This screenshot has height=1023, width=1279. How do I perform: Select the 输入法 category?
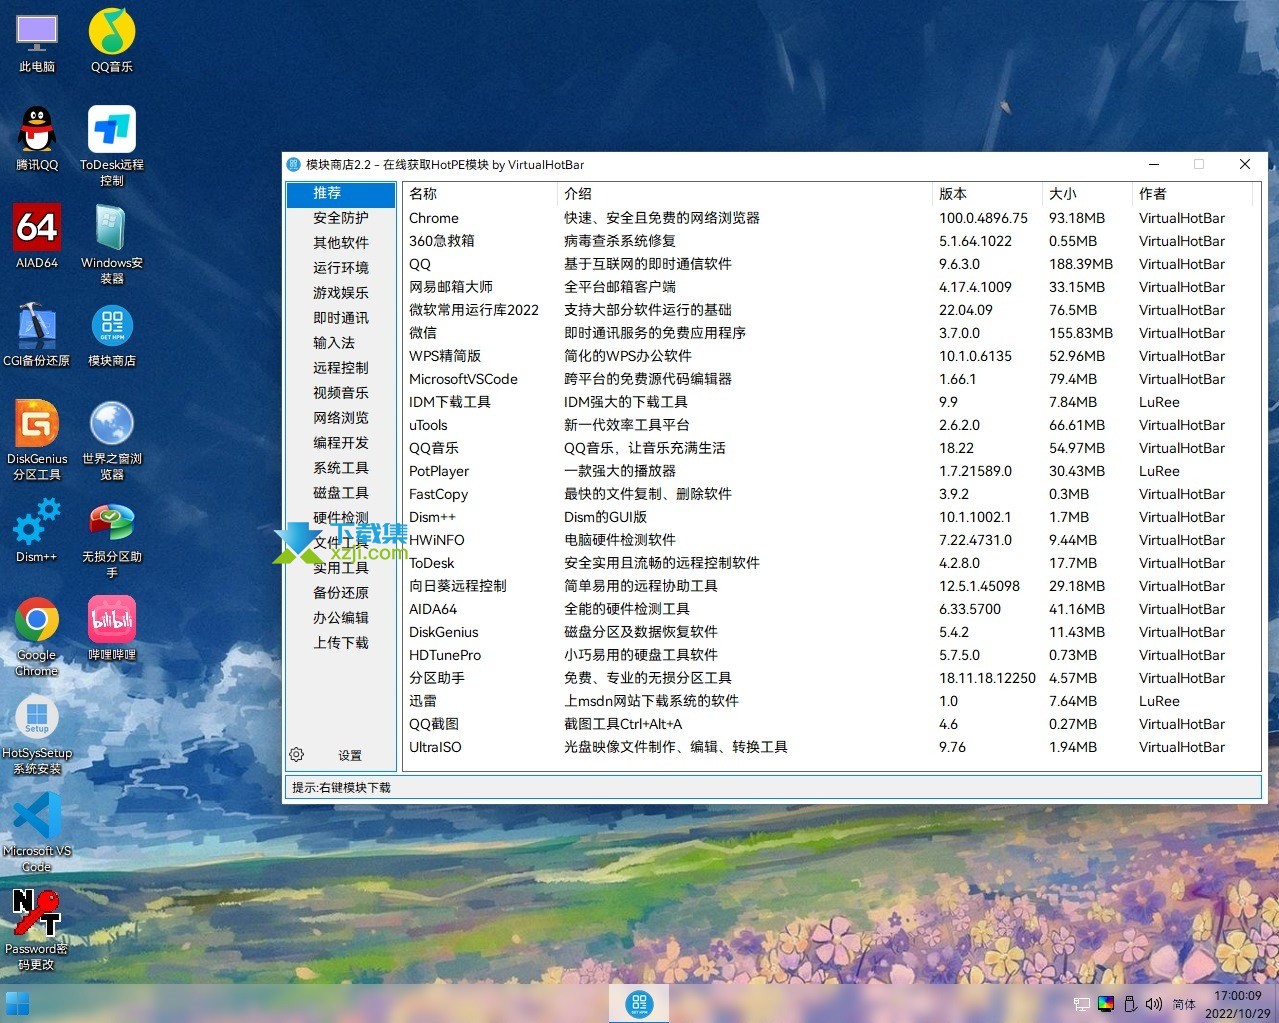(341, 343)
